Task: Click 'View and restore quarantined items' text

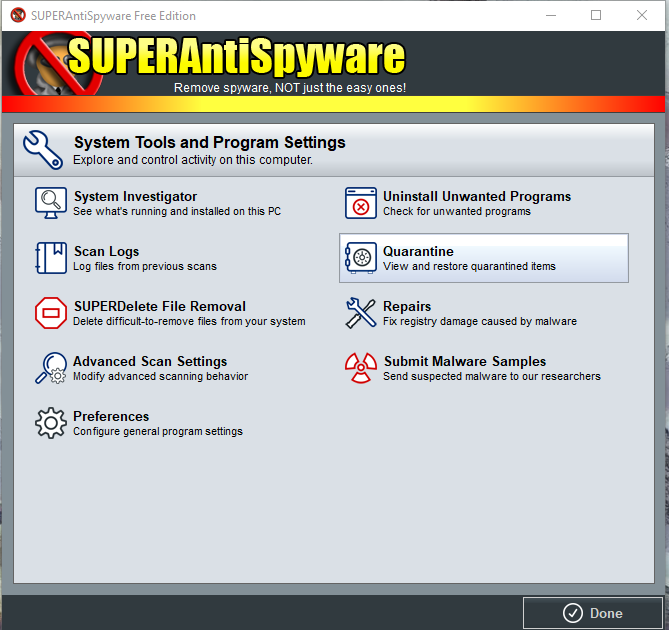Action: [x=469, y=266]
